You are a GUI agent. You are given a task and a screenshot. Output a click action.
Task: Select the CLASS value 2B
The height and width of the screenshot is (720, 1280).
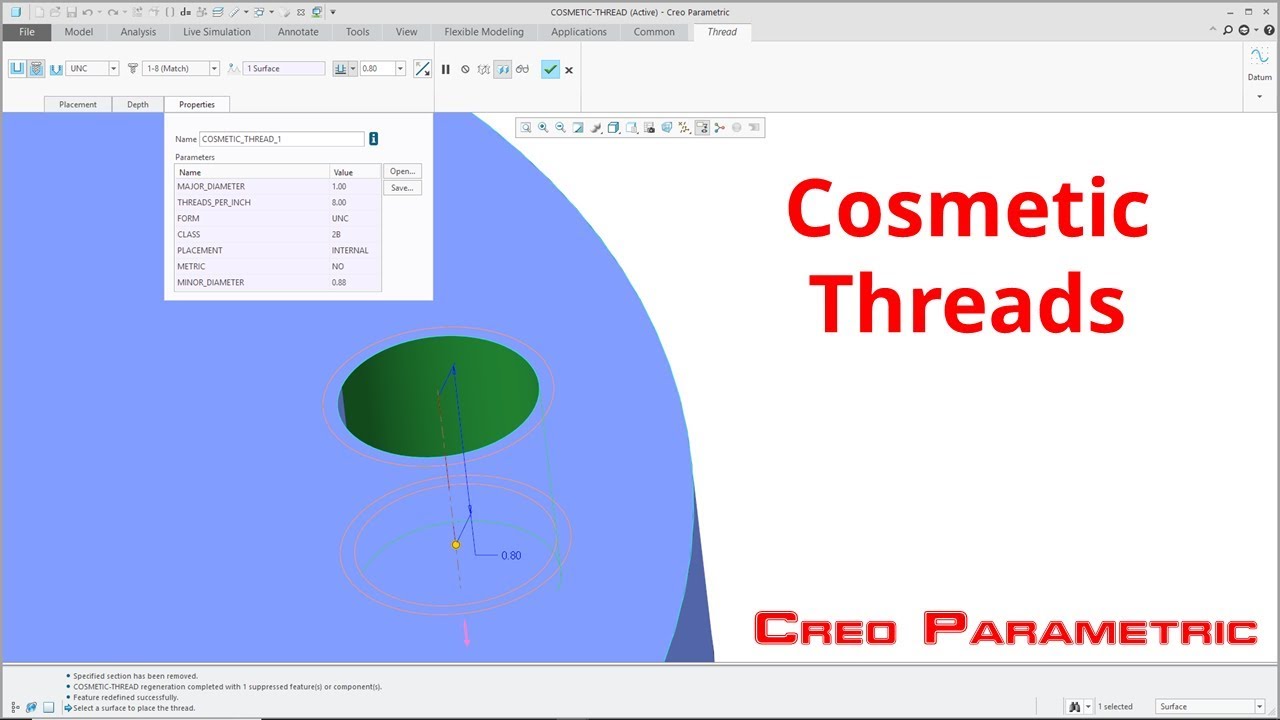point(336,234)
